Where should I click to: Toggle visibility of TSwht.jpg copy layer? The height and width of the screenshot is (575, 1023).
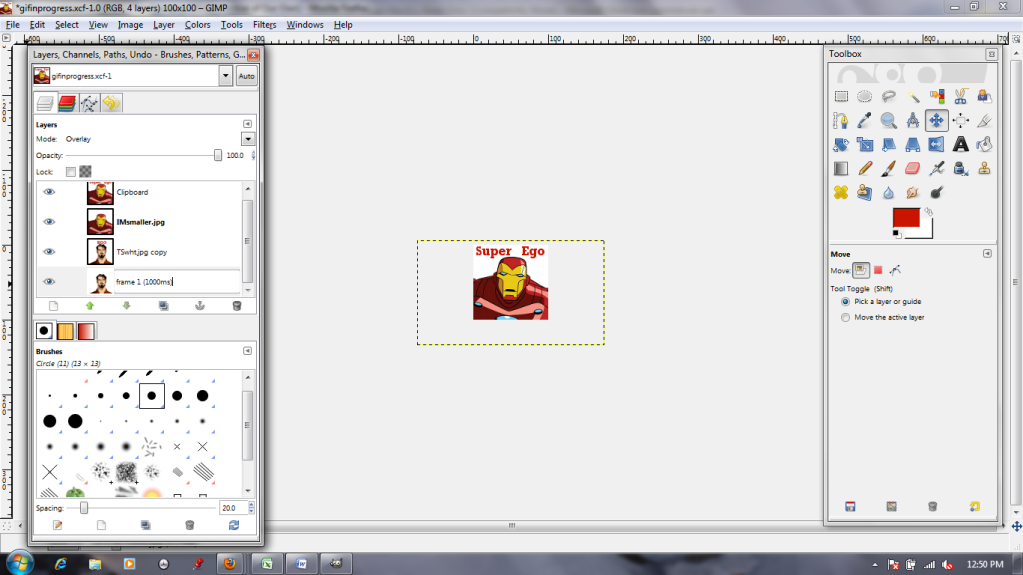tap(49, 252)
